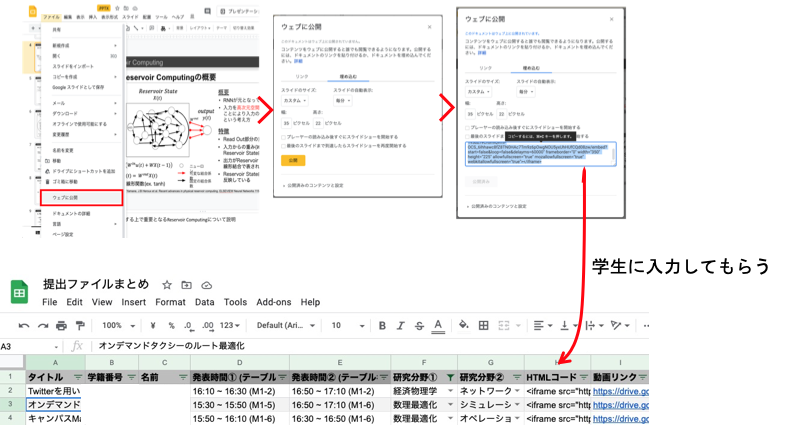The width and height of the screenshot is (796, 425).
Task: Open more toolbar options (three dots)
Action: [x=645, y=325]
